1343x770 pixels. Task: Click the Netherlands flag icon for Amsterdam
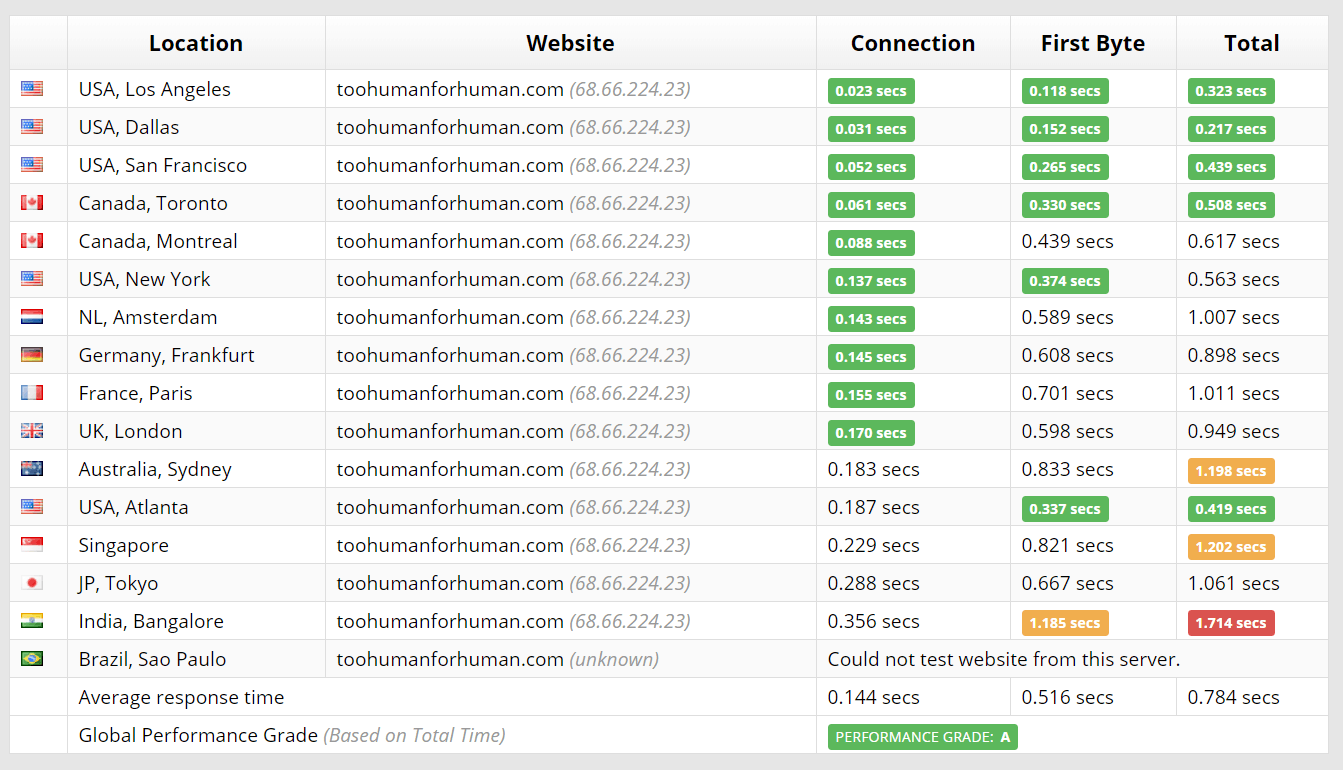coord(32,317)
